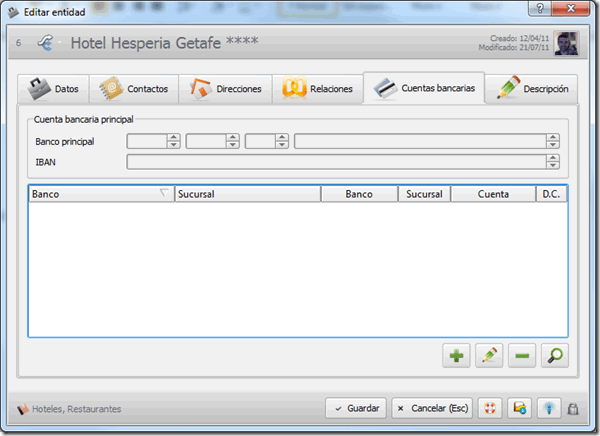Switch to the Contactos tab
Viewport: 600px width, 436px height.
tap(134, 89)
